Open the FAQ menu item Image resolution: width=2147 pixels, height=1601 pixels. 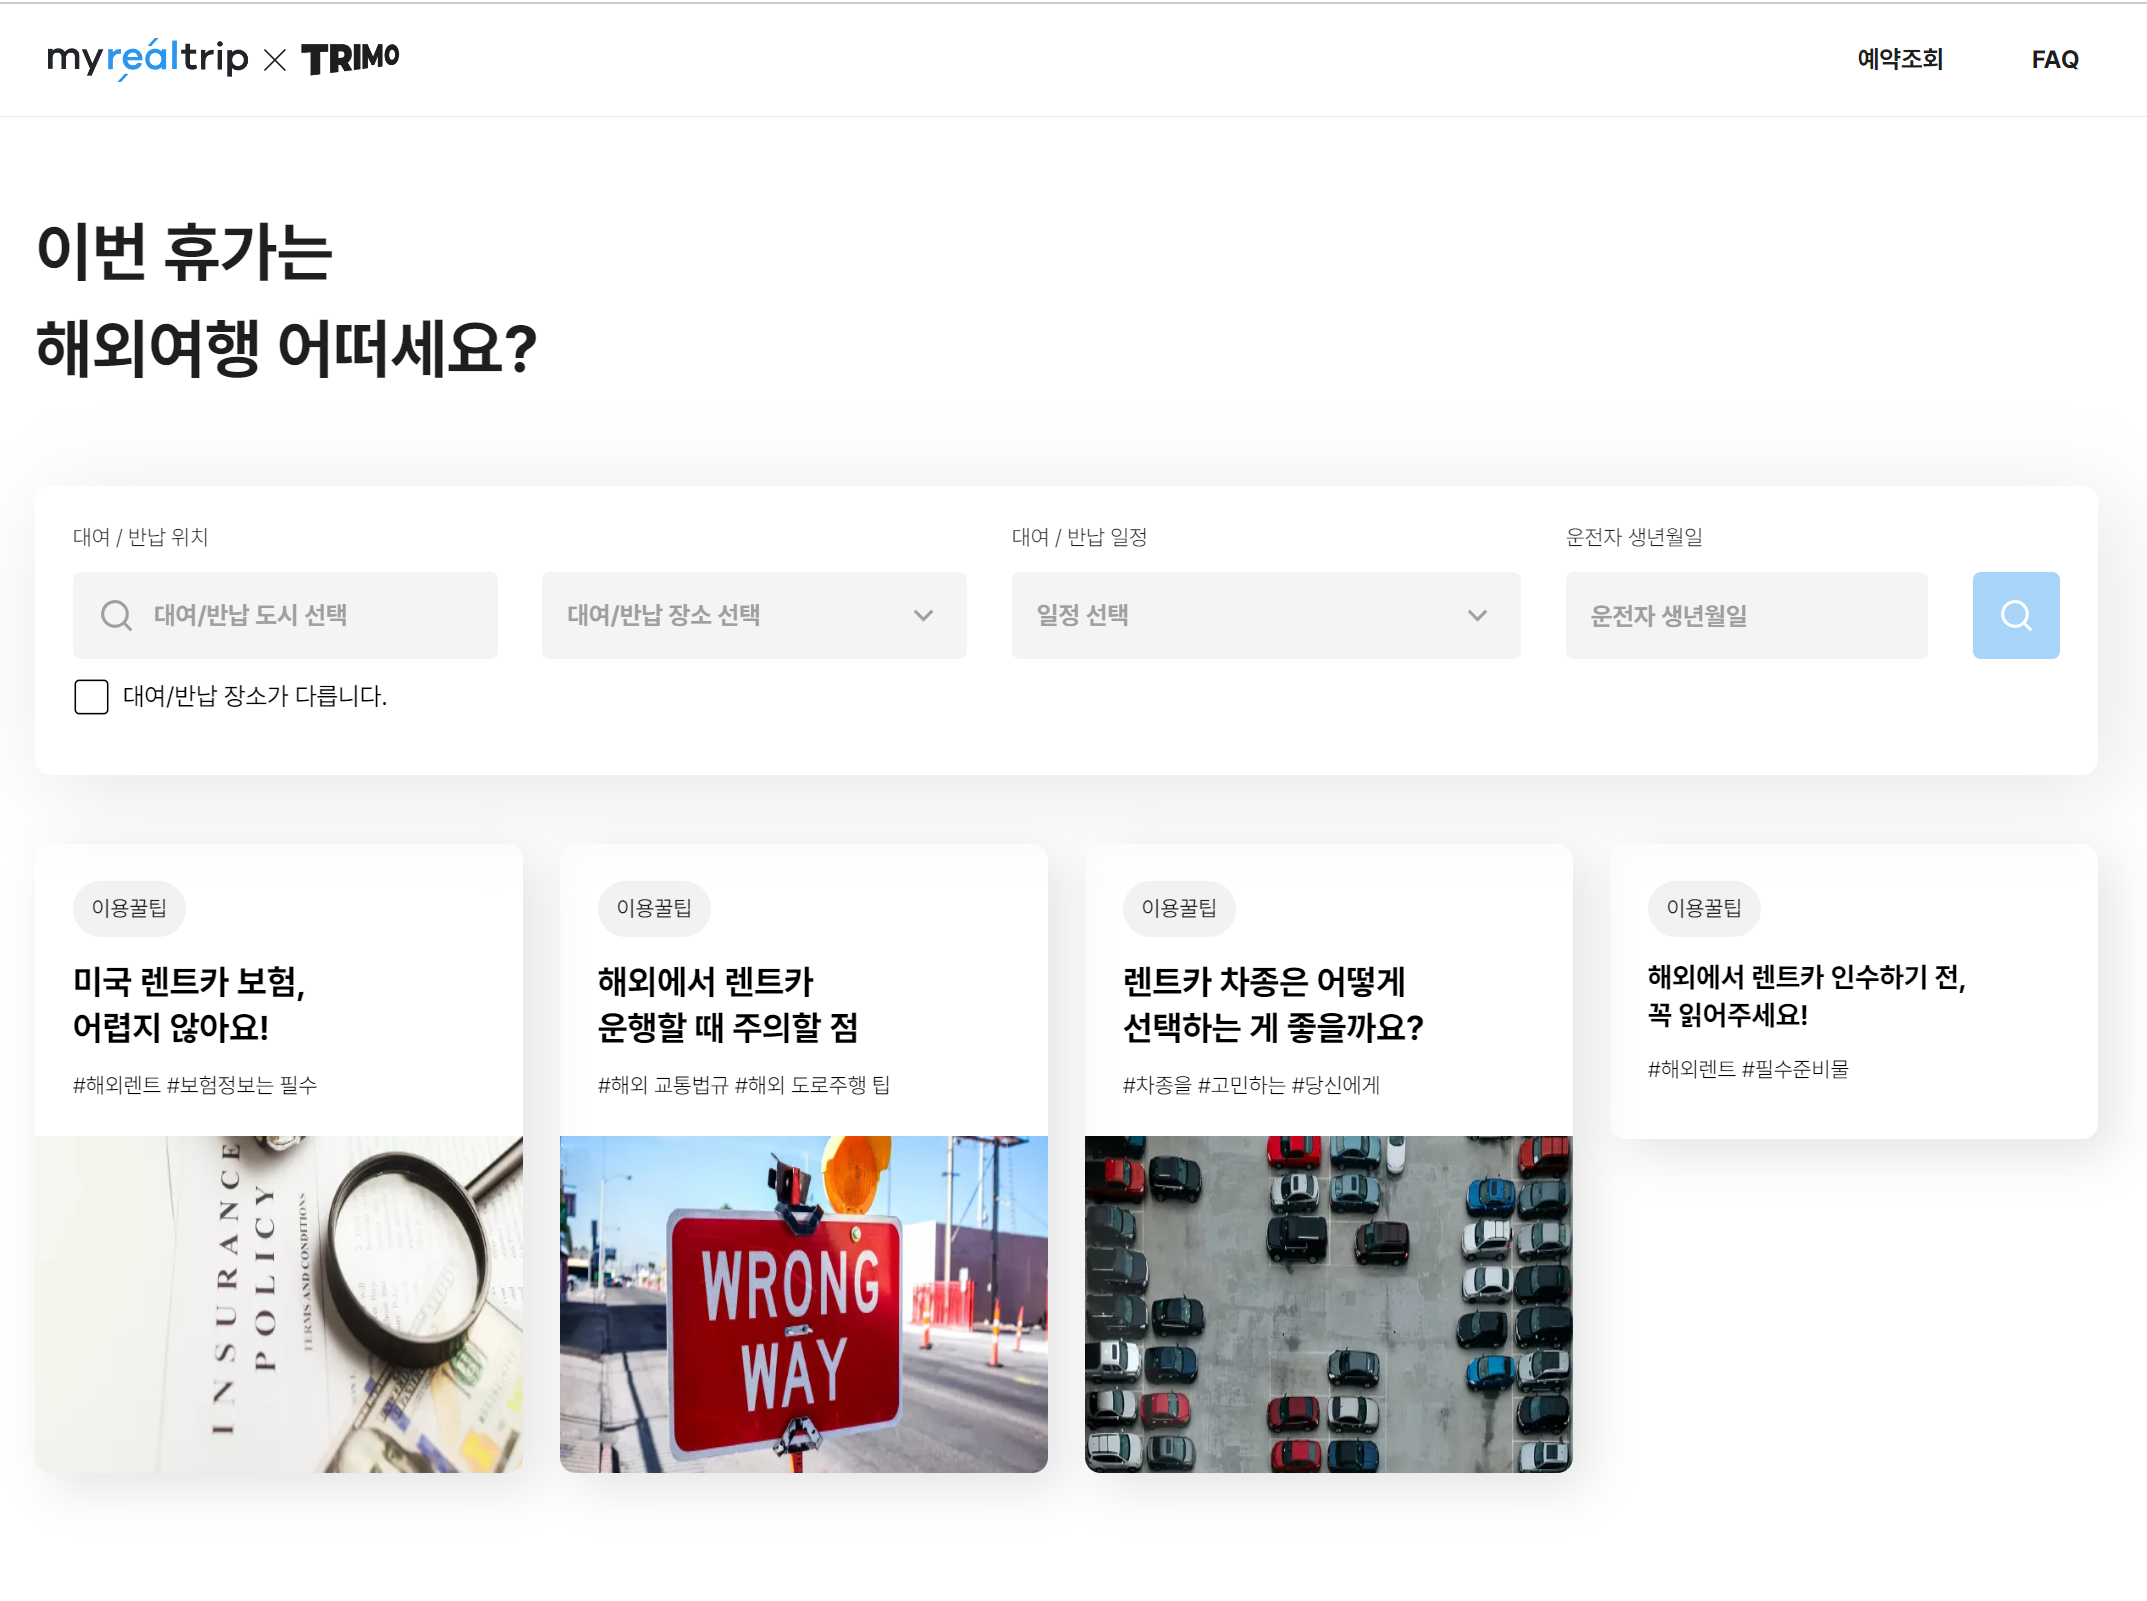point(2054,60)
